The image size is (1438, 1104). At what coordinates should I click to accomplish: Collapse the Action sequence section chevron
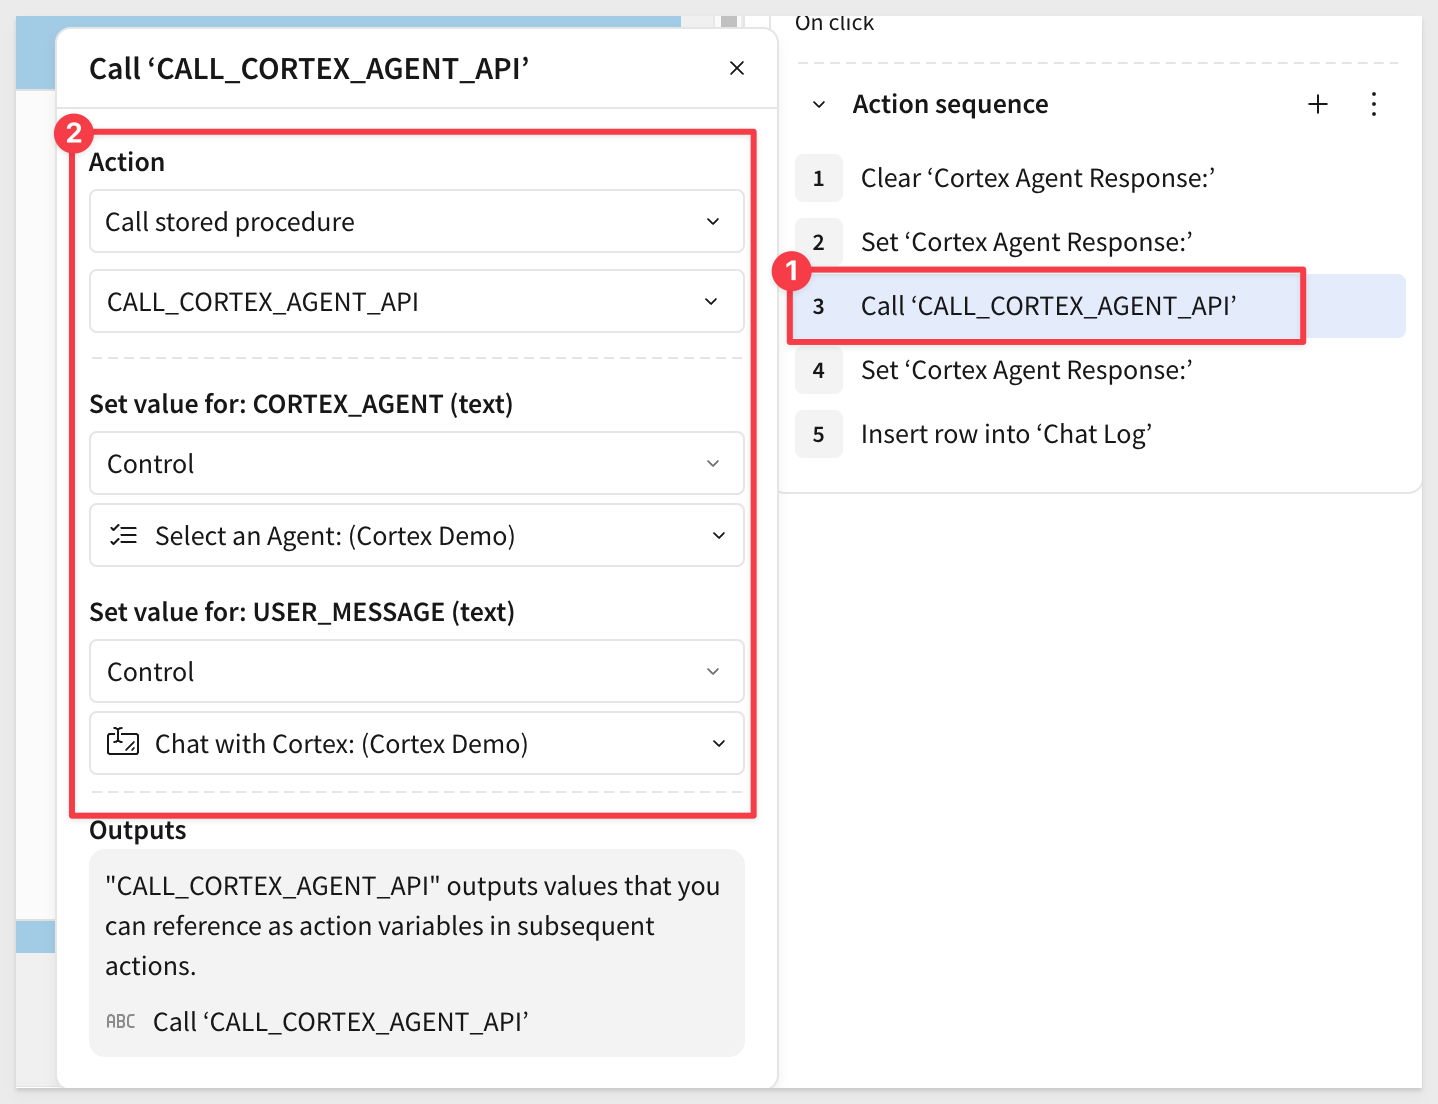pyautogui.click(x=819, y=105)
